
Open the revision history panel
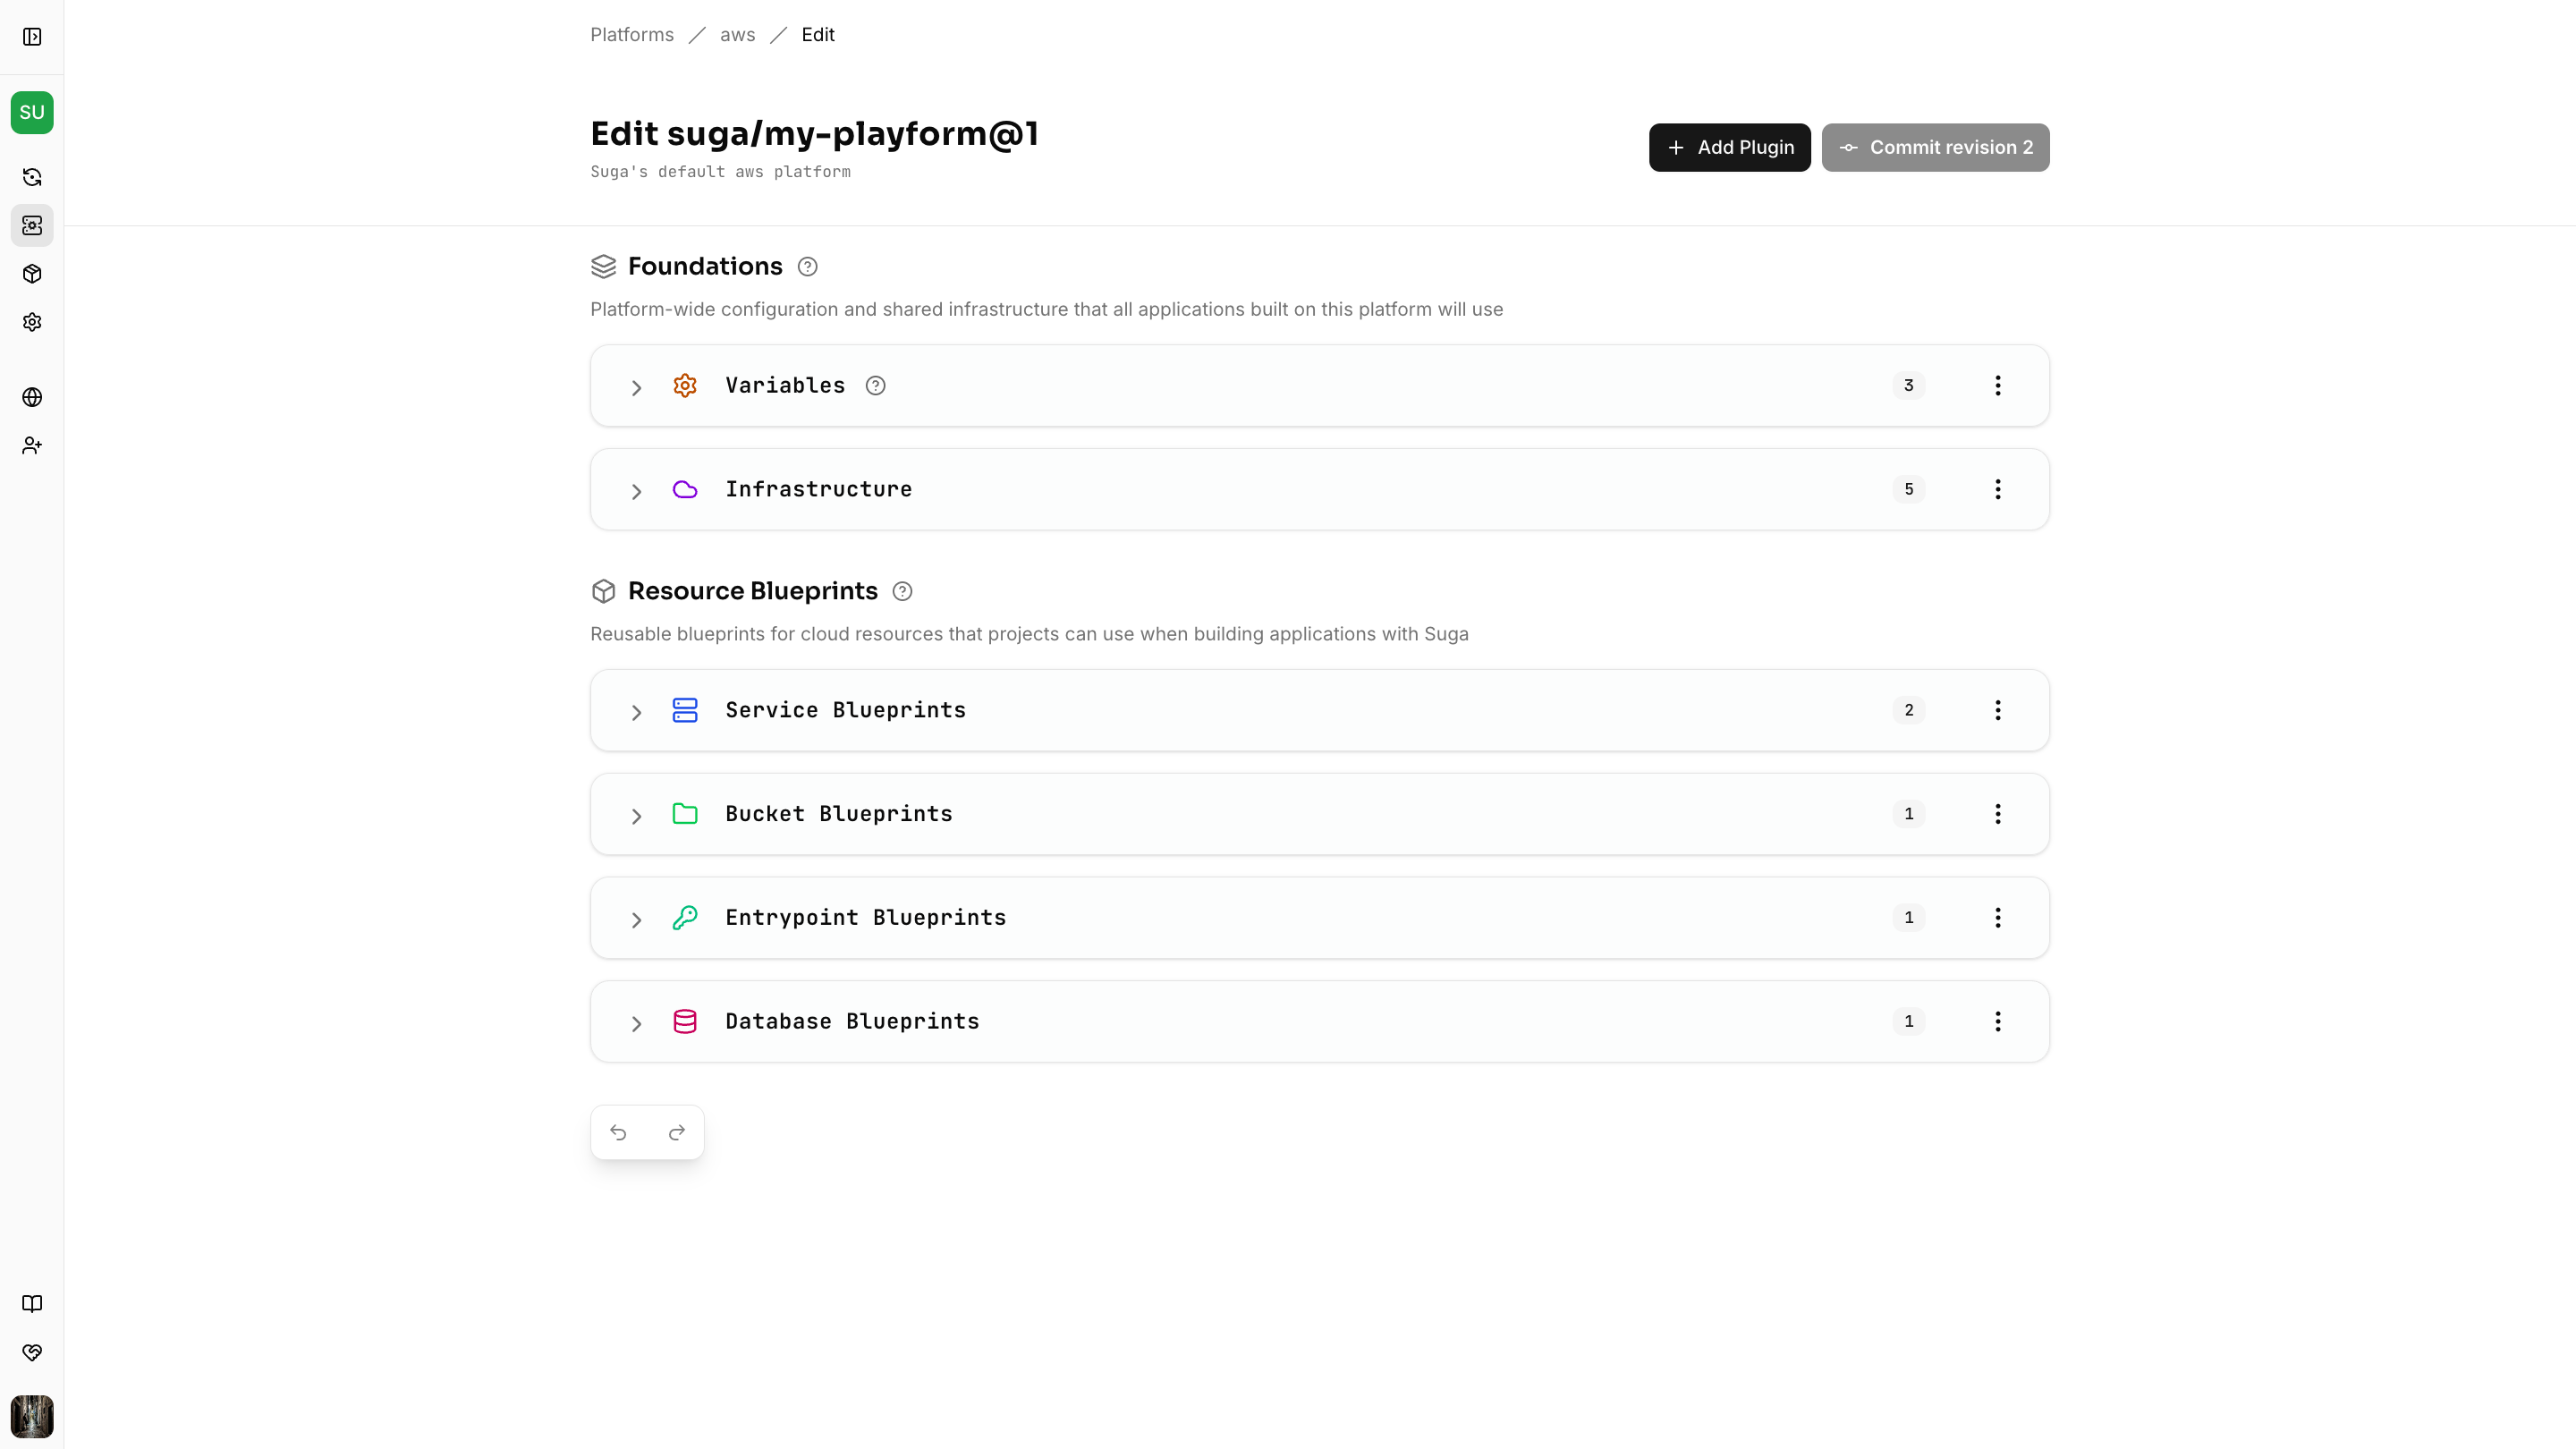32,177
